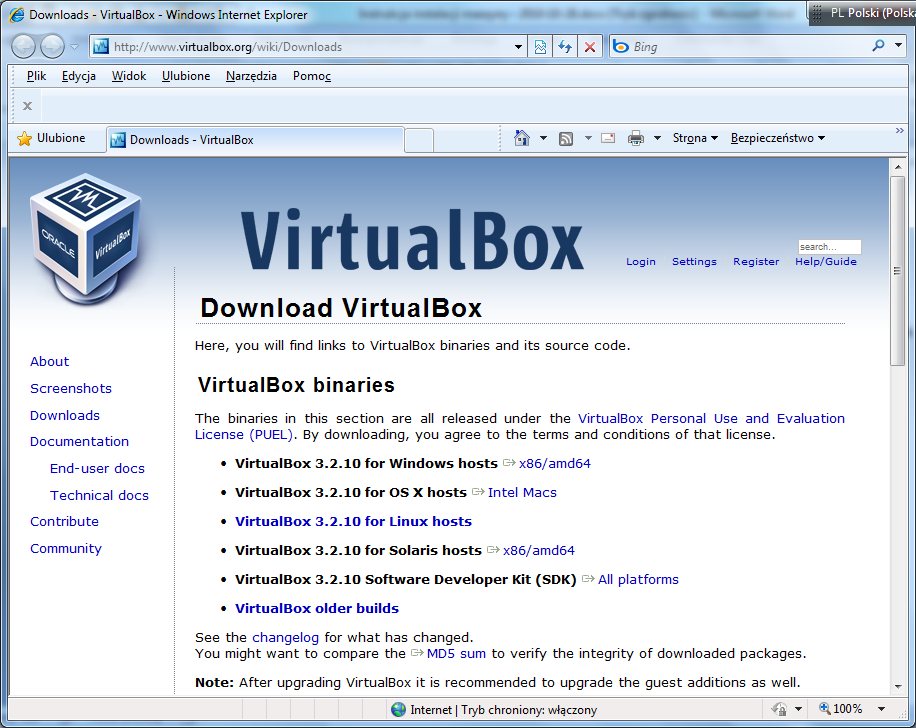Open the Ulubione menu in menu bar
The height and width of the screenshot is (728, 916).
186,76
